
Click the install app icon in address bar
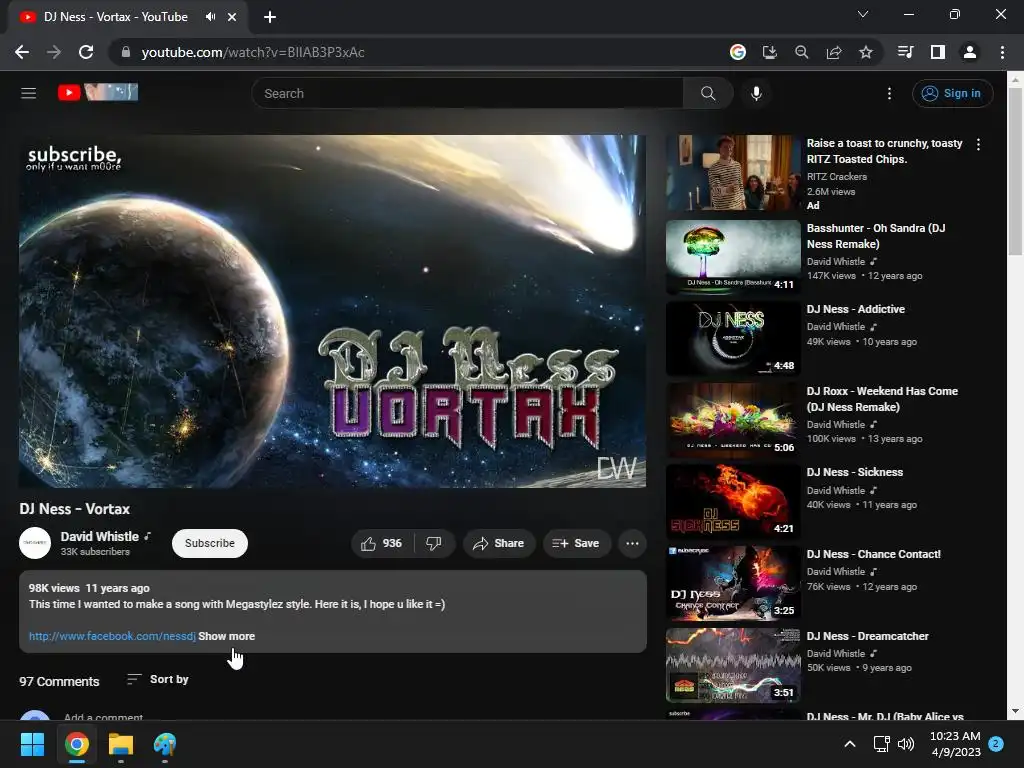point(770,52)
